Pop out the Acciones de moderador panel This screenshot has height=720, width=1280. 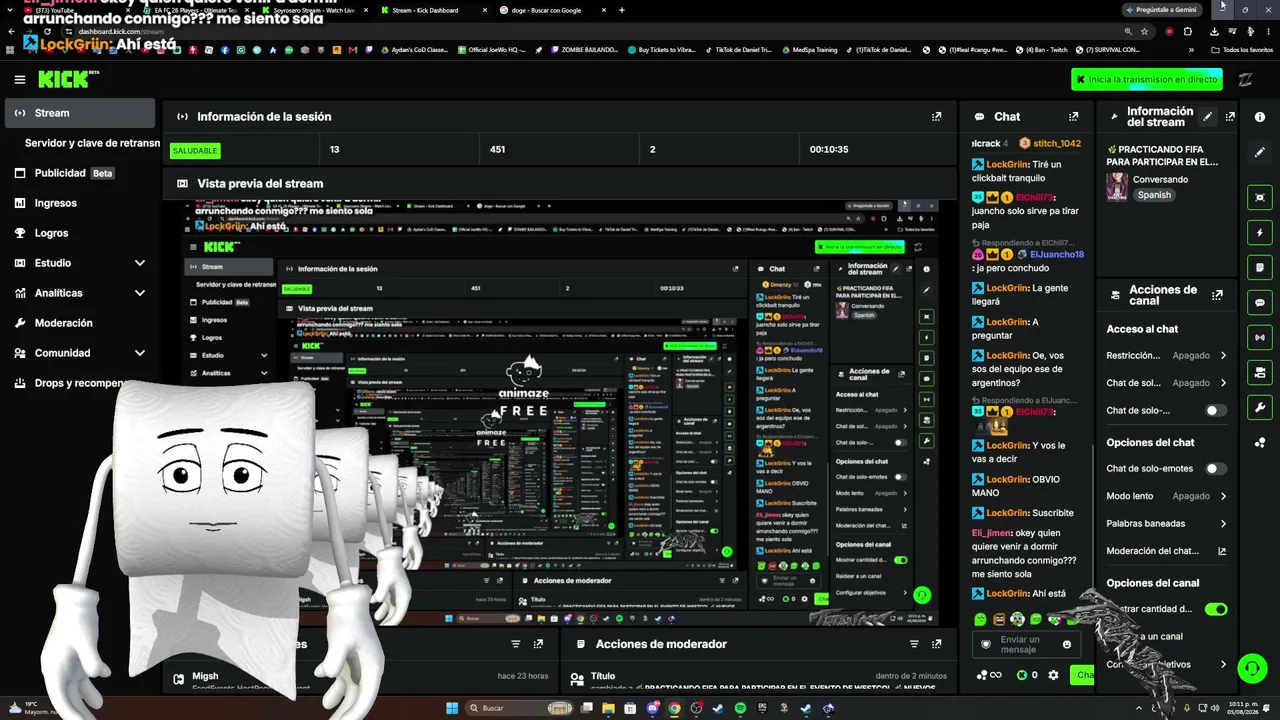[x=936, y=644]
